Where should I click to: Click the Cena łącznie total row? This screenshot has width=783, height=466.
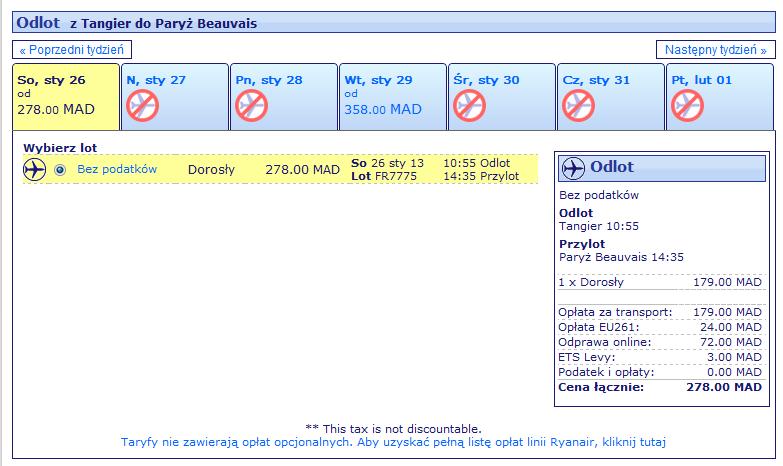click(x=660, y=387)
